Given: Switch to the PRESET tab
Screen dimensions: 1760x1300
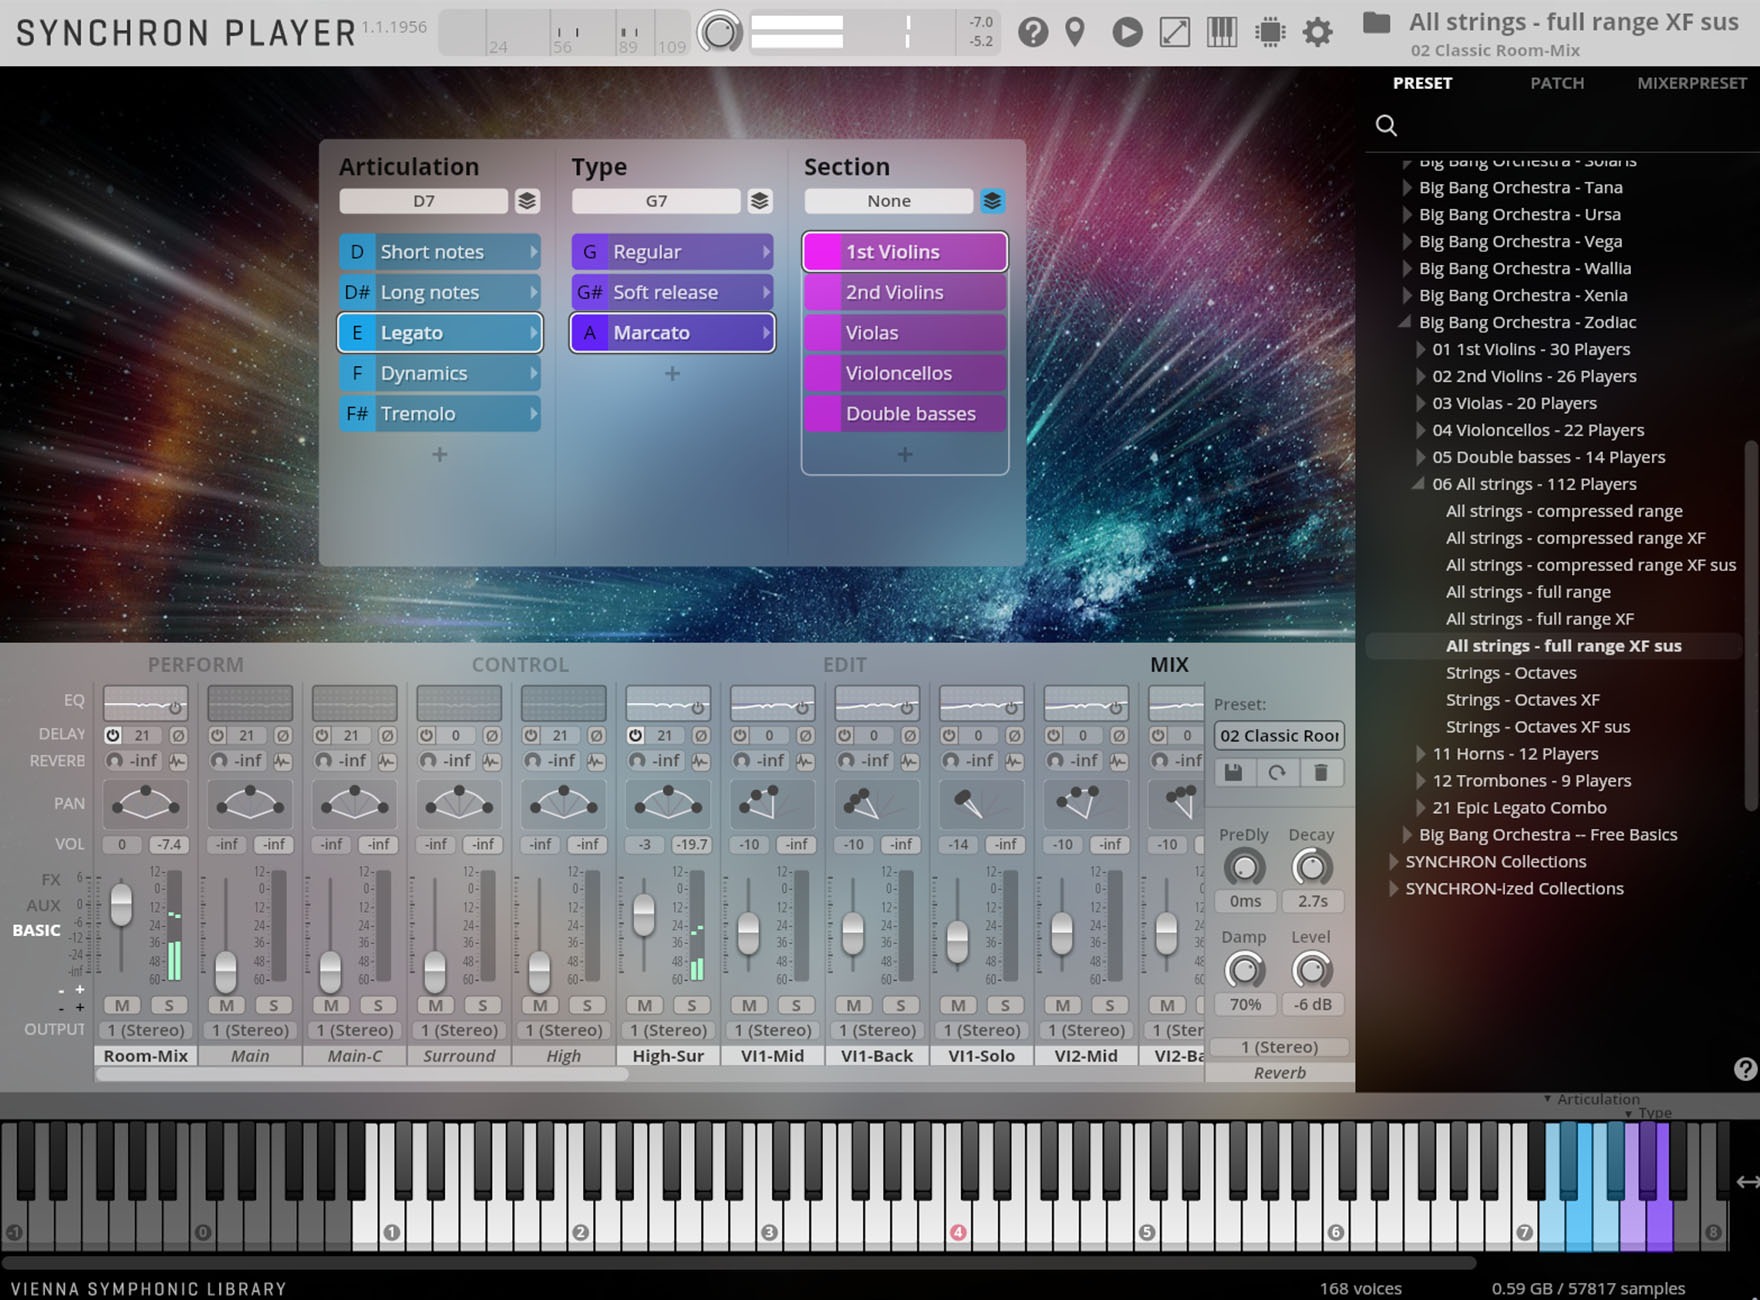Looking at the screenshot, I should pos(1422,83).
